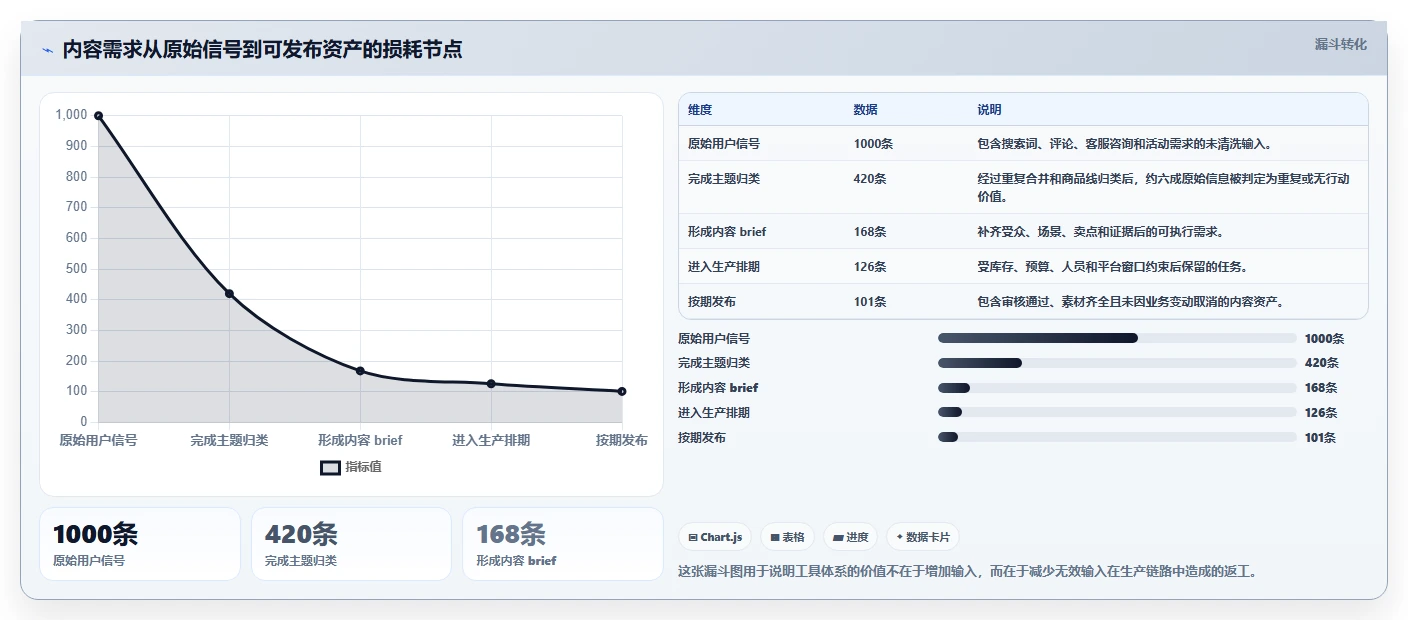Image resolution: width=1408 pixels, height=620 pixels.
Task: Toggle the 指标值 legend swatch
Action: (331, 467)
